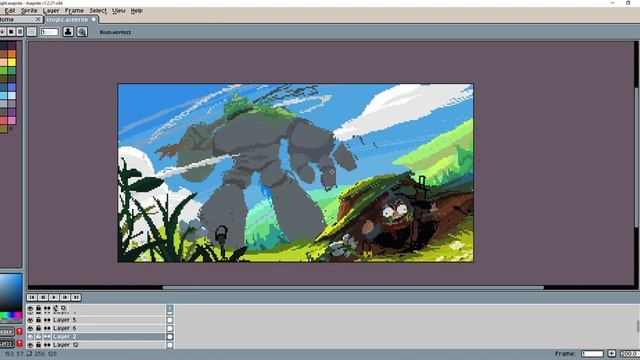Go to last frame button
Image resolution: width=640 pixels, height=360 pixels.
76,297
